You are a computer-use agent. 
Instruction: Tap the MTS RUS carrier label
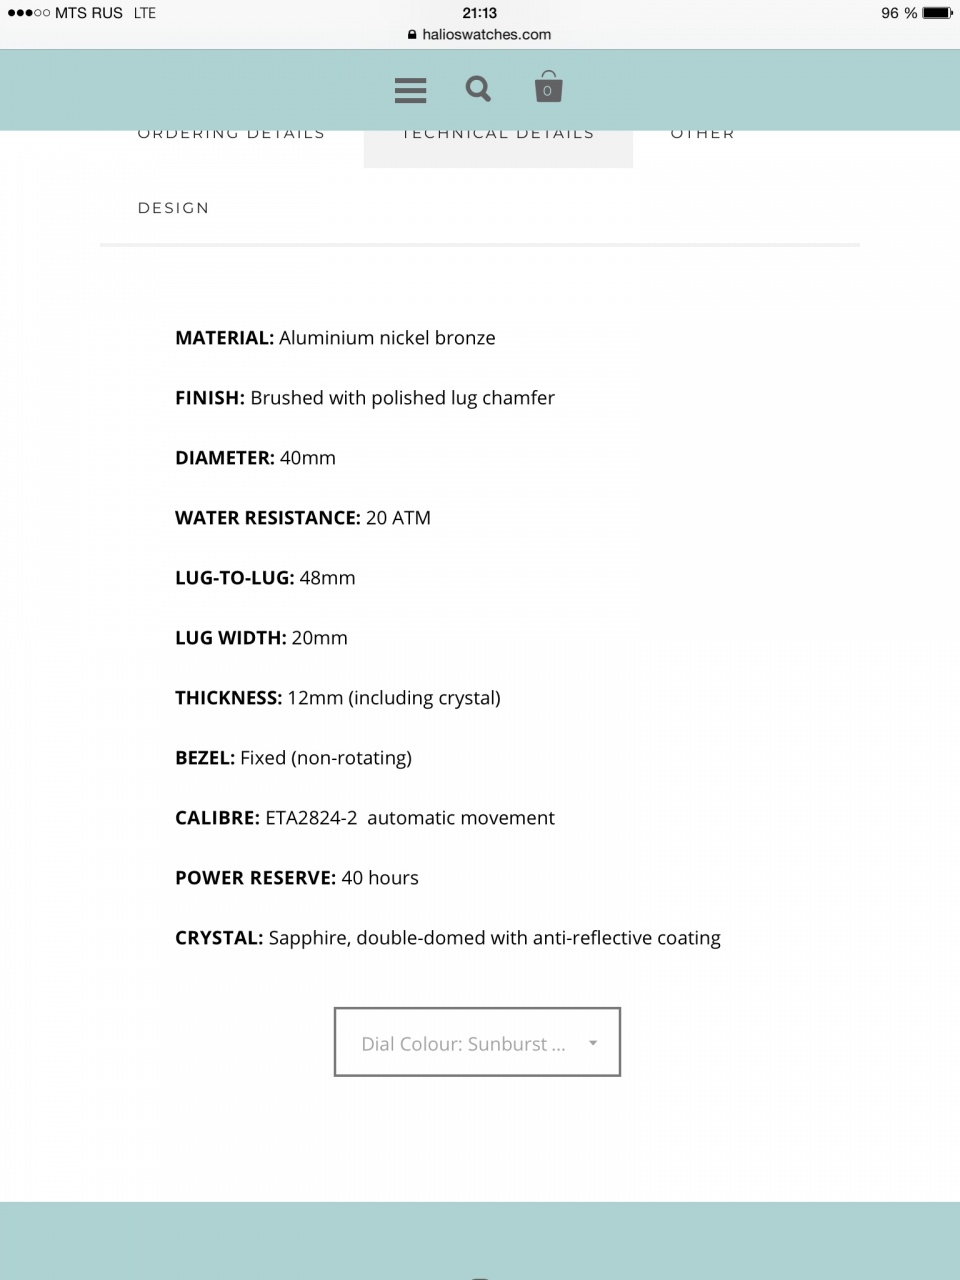pyautogui.click(x=89, y=13)
